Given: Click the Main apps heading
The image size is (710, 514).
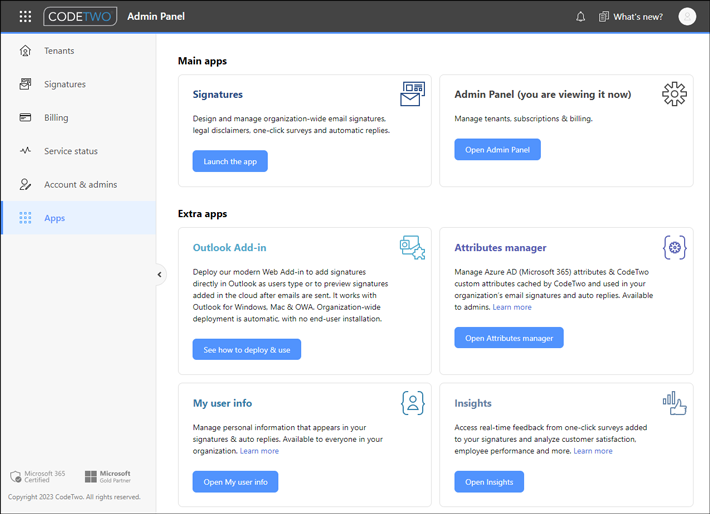Looking at the screenshot, I should click(202, 61).
